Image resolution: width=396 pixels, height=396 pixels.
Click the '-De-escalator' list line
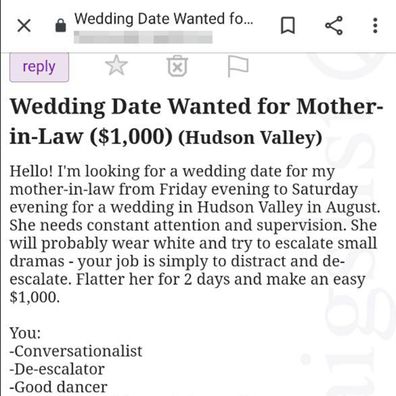(x=57, y=369)
